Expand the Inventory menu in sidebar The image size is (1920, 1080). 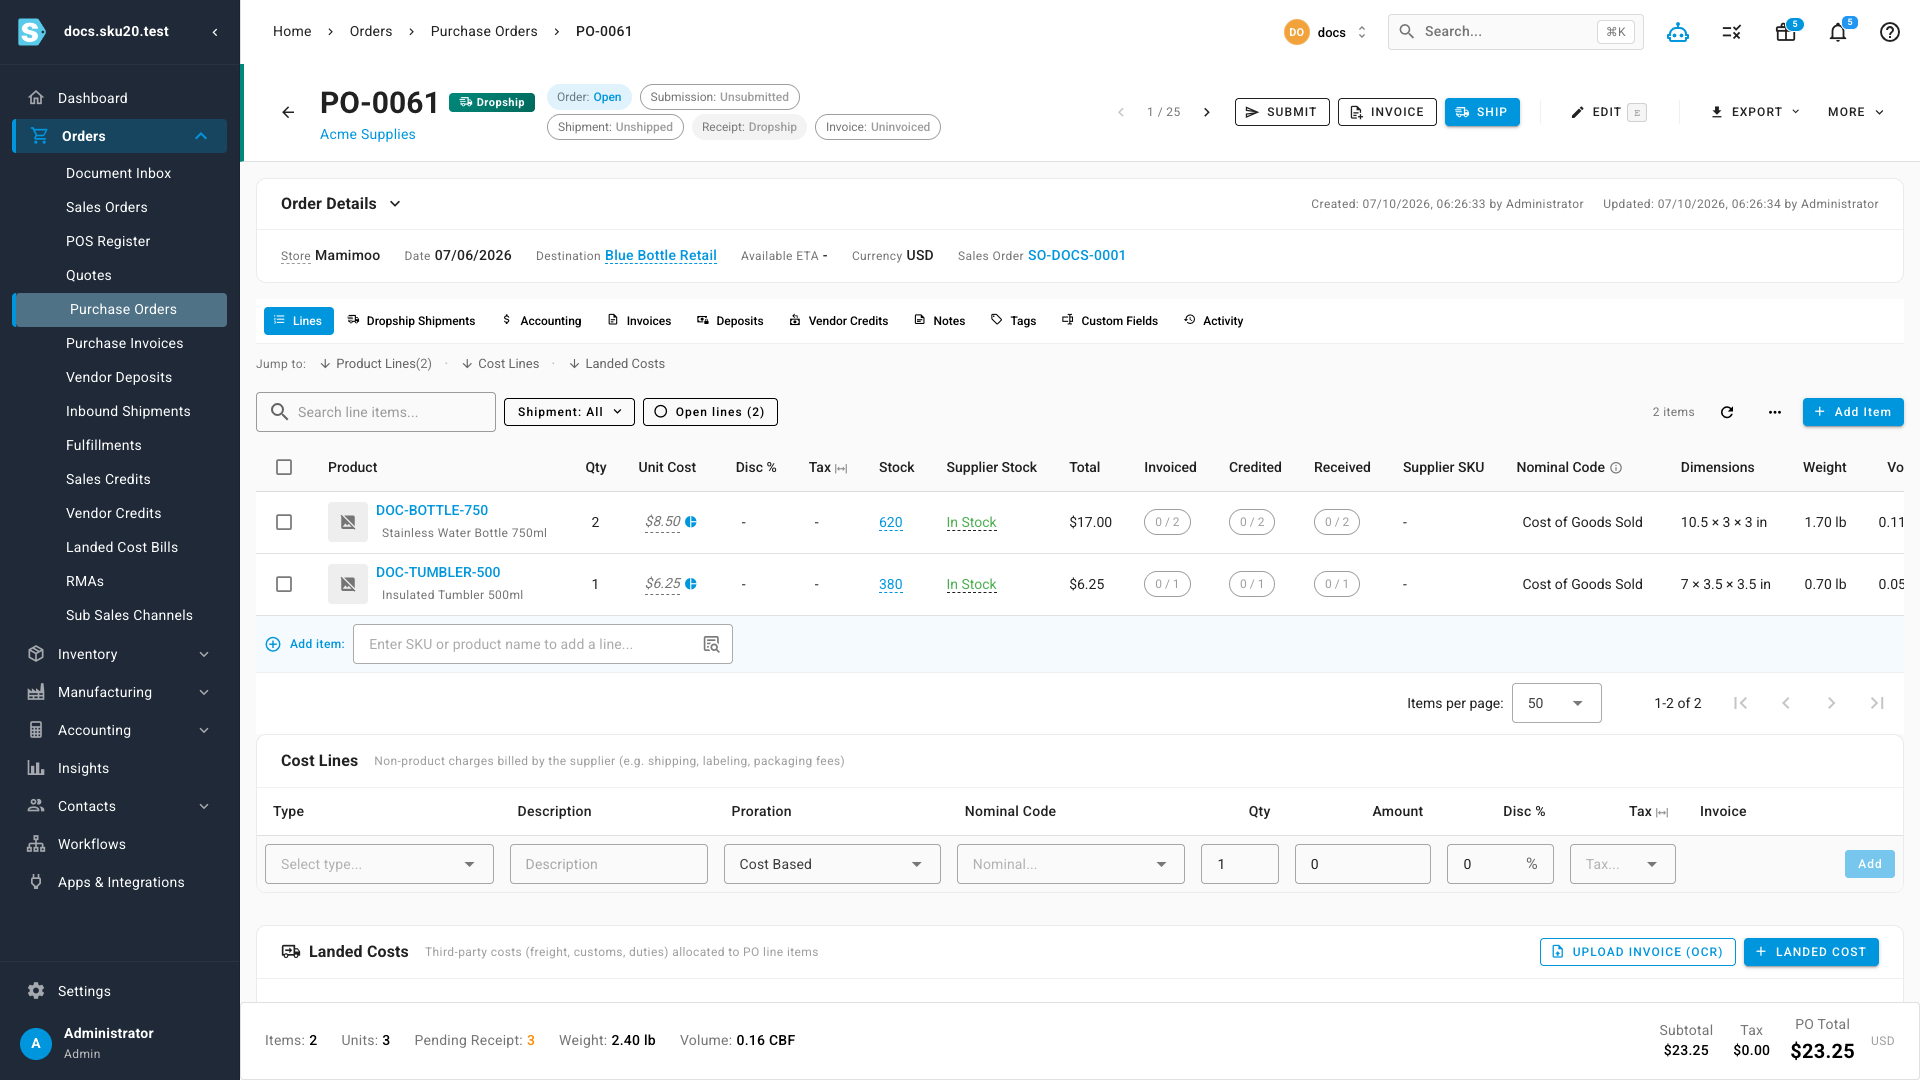coord(120,654)
